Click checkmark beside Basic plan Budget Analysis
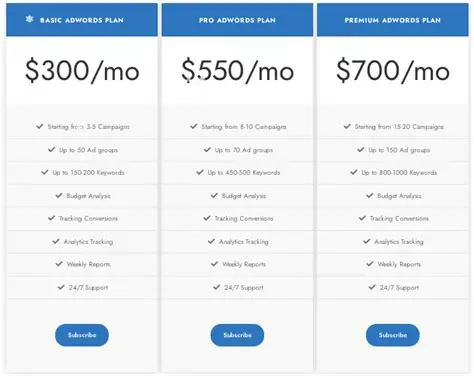The image size is (474, 376). click(x=59, y=195)
